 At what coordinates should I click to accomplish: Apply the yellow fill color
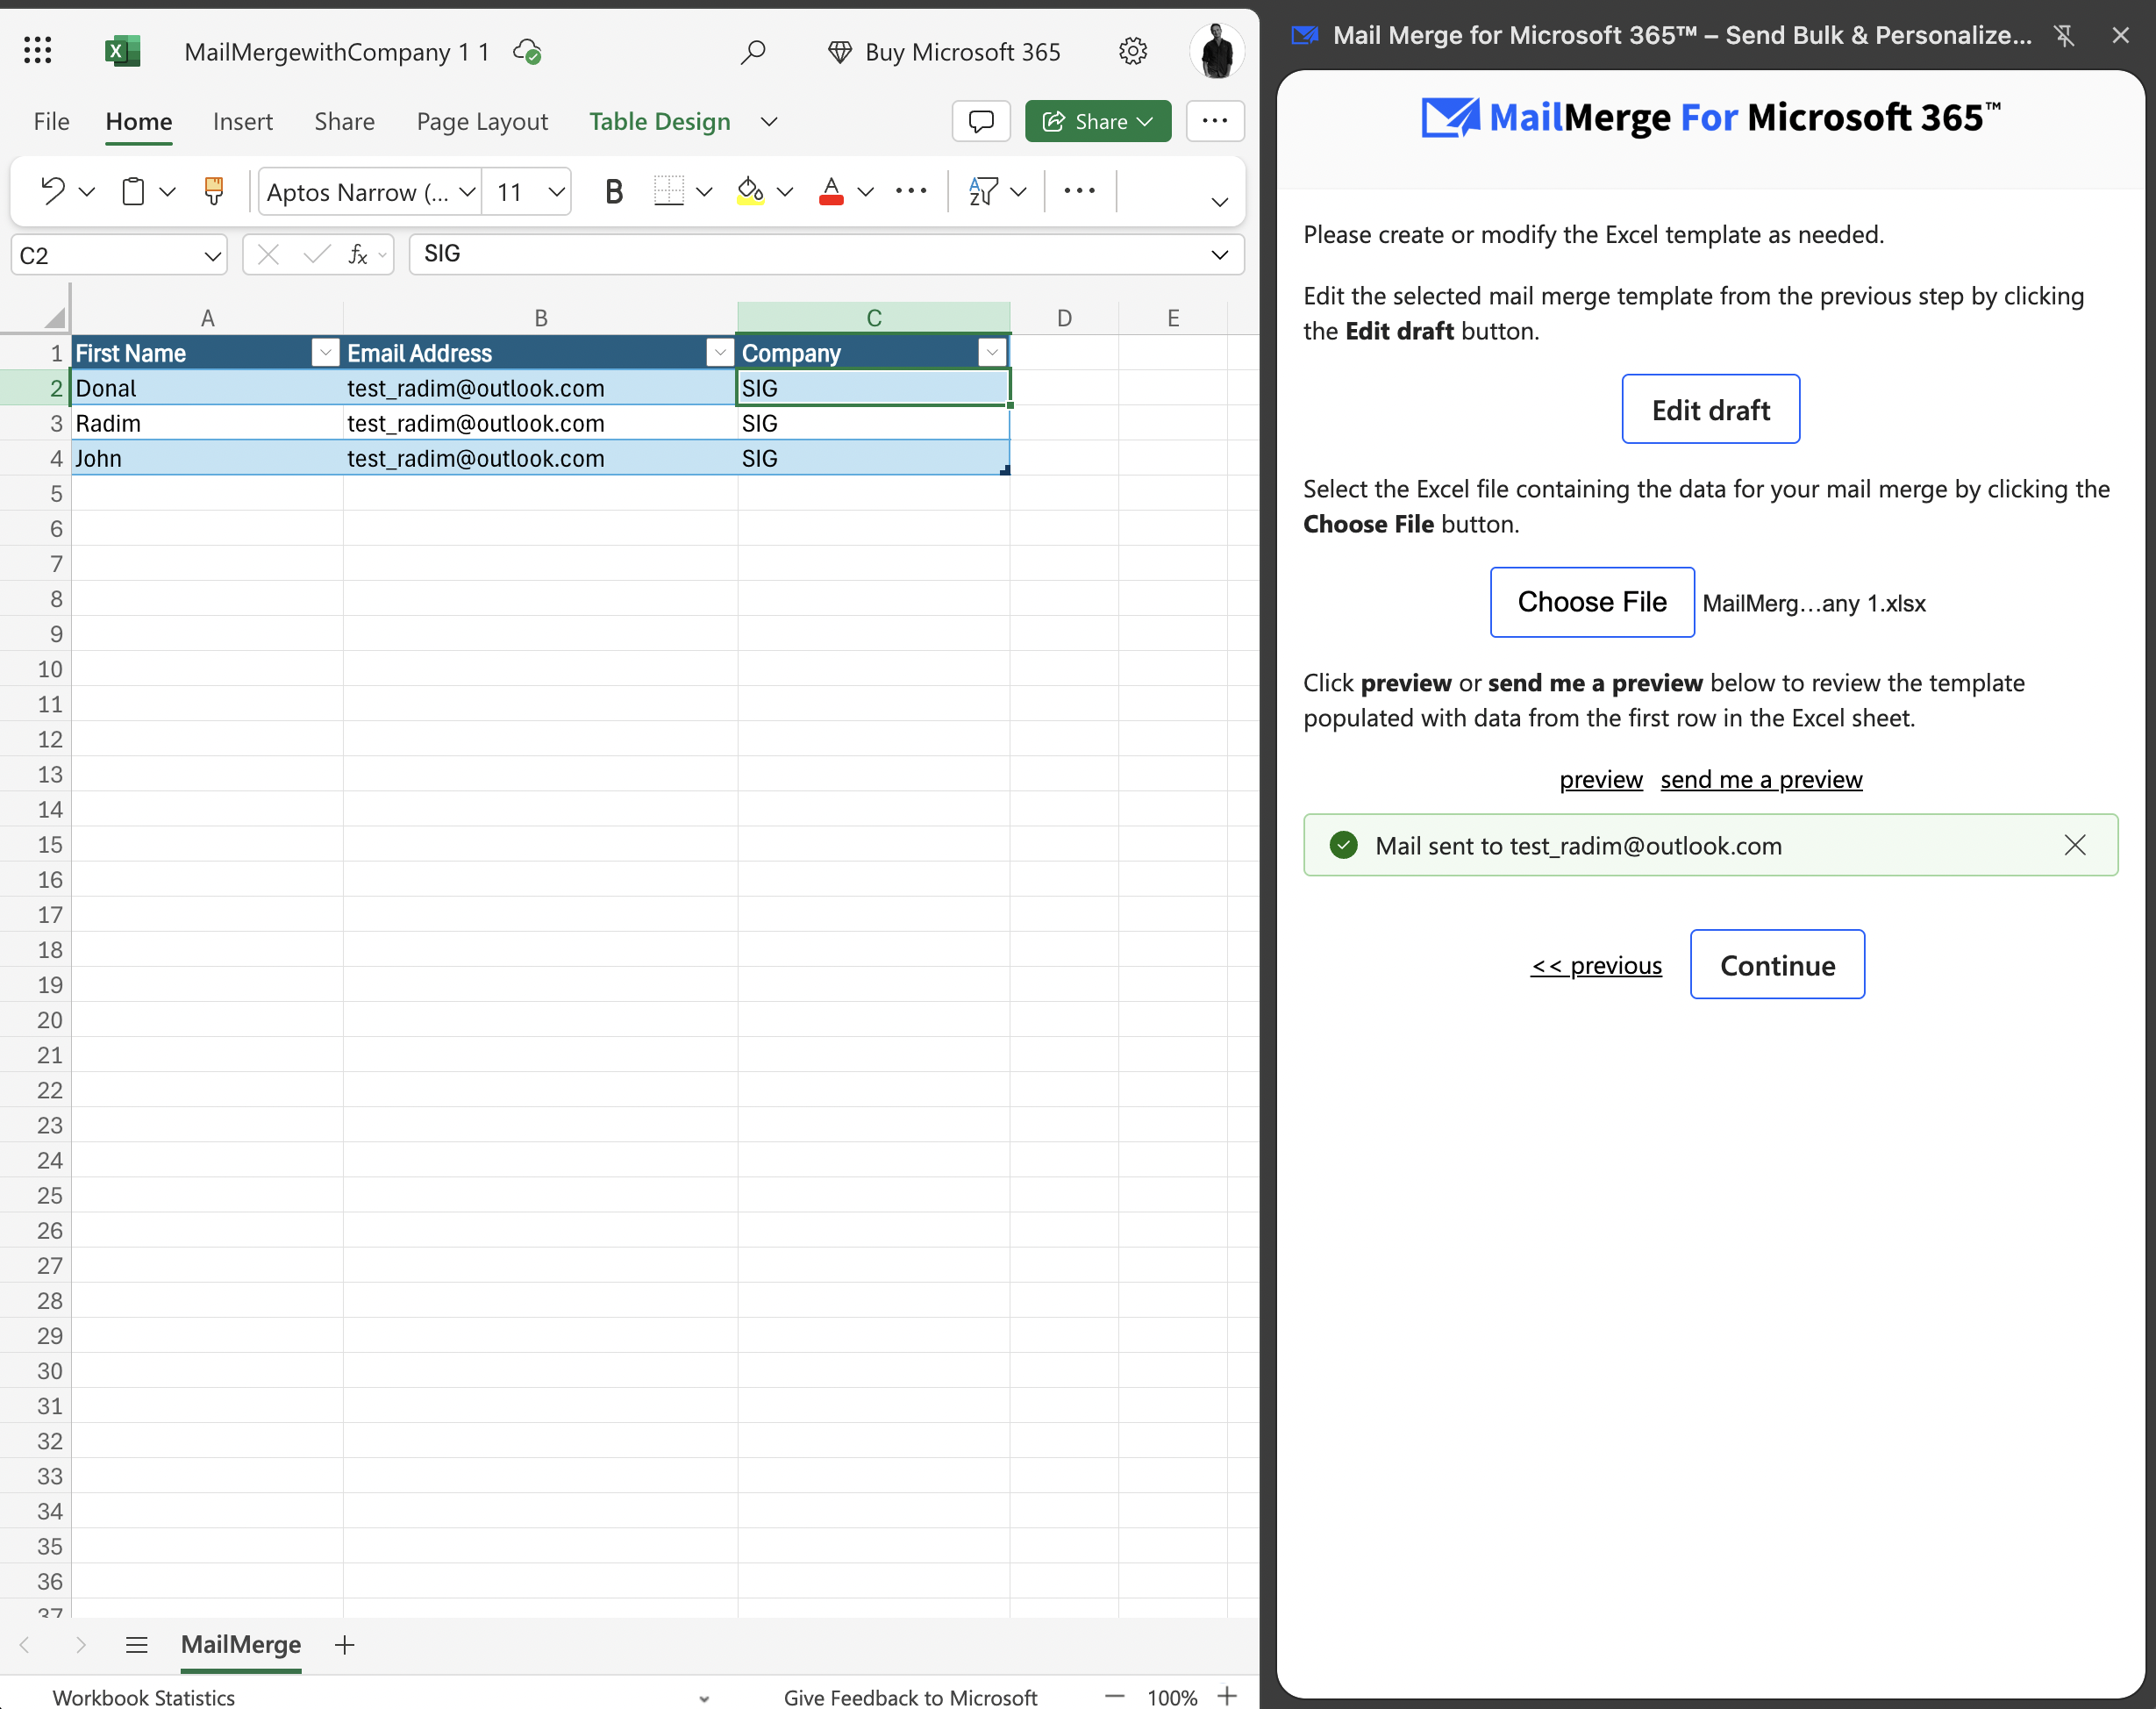point(750,190)
